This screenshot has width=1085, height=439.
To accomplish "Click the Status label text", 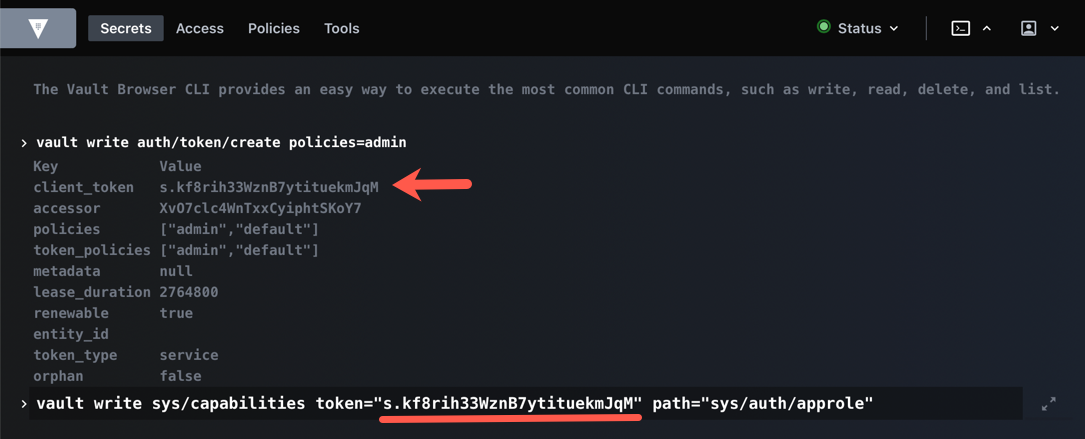I will pyautogui.click(x=859, y=28).
